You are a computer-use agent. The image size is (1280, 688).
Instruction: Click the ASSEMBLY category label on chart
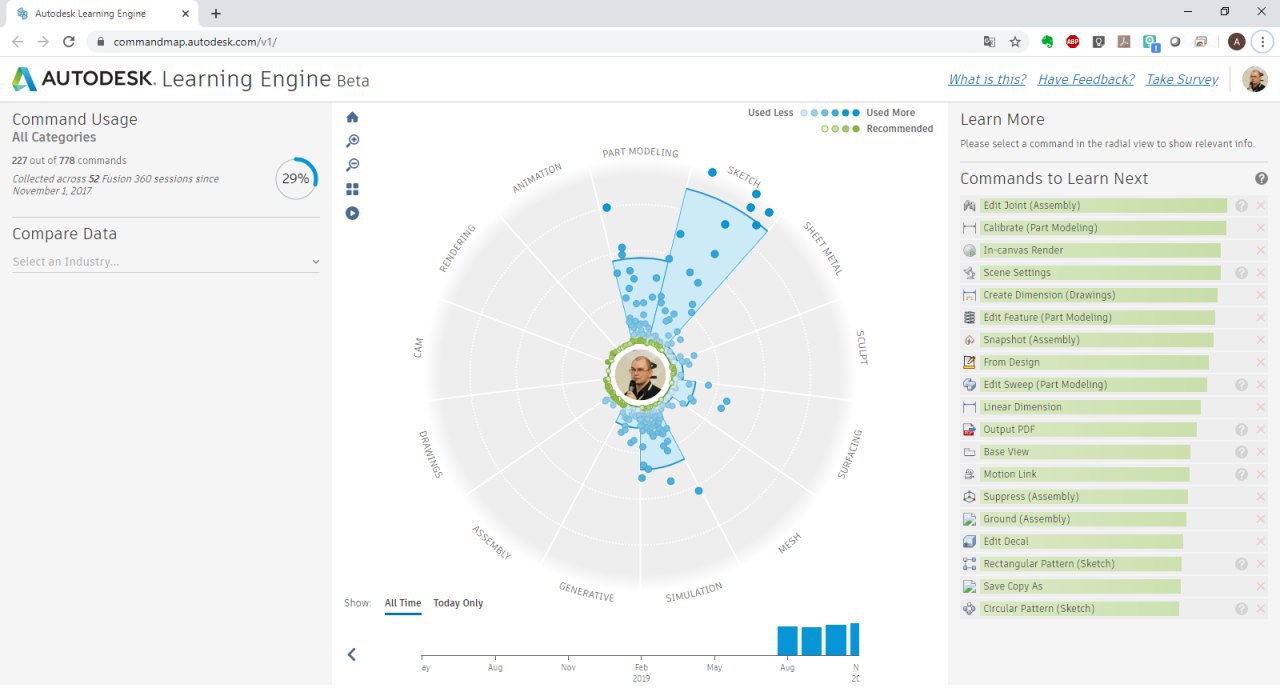click(x=492, y=542)
